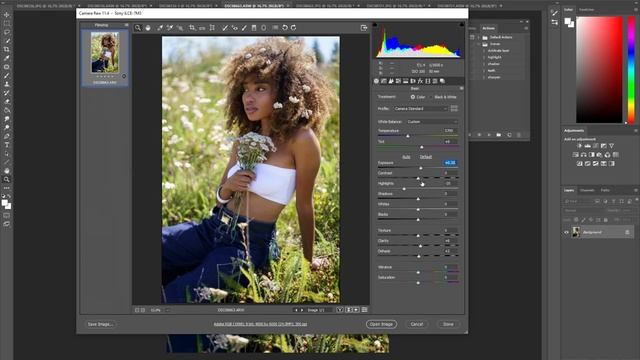
Task: Select the Targeted Adjustment tool
Action: click(x=180, y=28)
